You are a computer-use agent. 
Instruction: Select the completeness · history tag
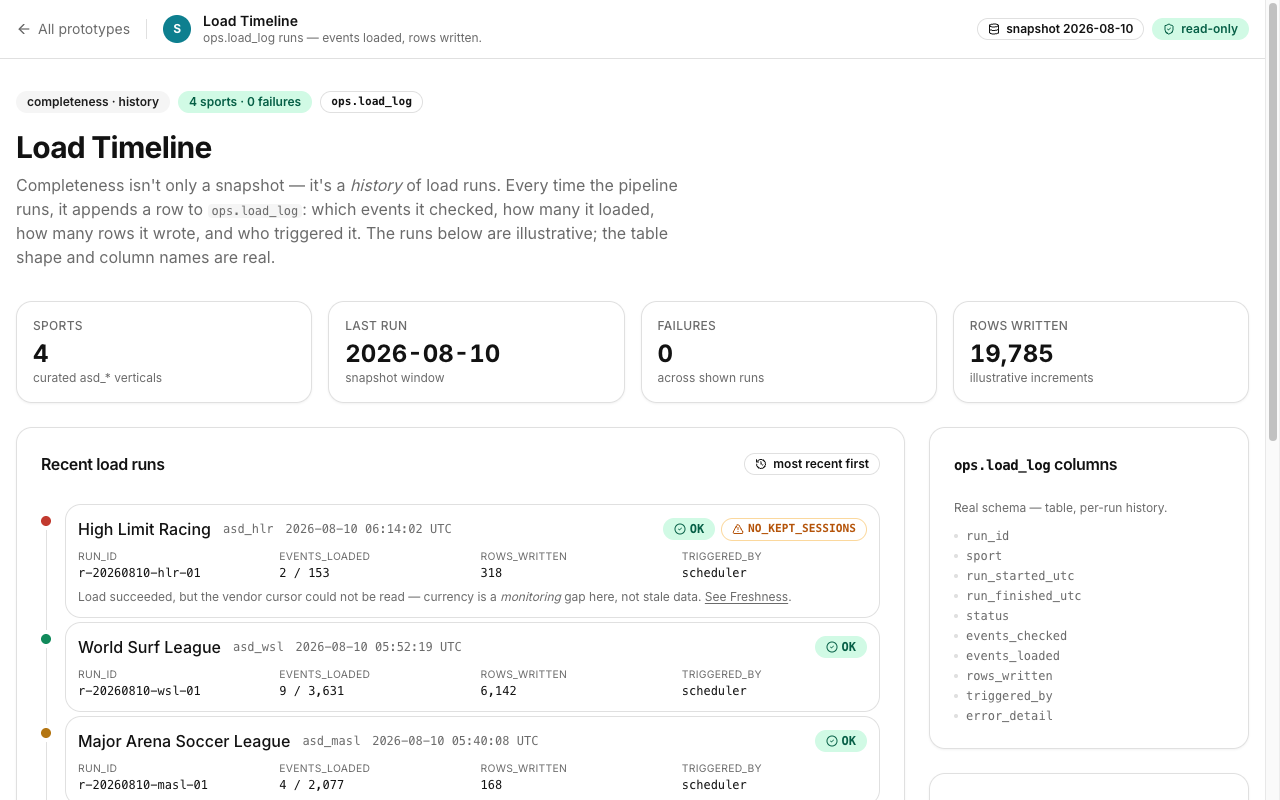(93, 102)
